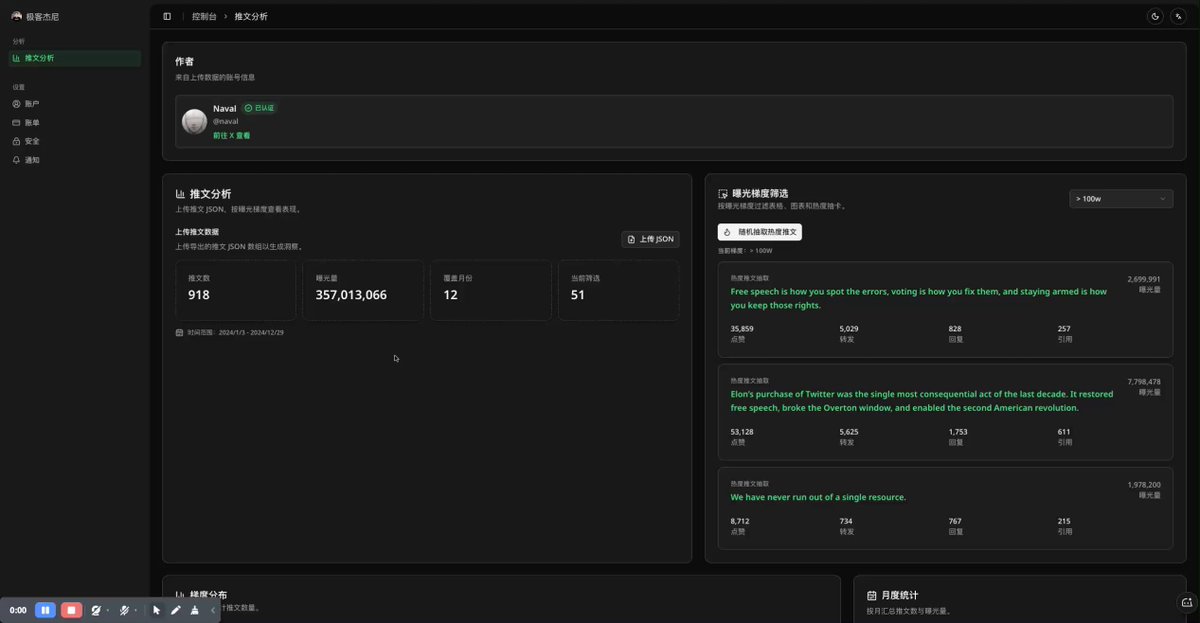This screenshot has height=623, width=1200.
Task: Switch dark mode with moon icon
Action: pyautogui.click(x=1156, y=16)
